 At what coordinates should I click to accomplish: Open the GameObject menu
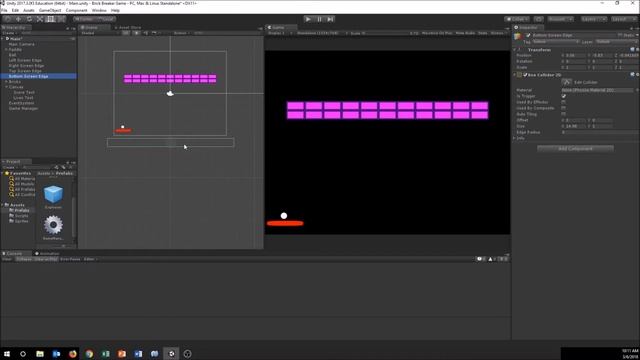pyautogui.click(x=50, y=10)
